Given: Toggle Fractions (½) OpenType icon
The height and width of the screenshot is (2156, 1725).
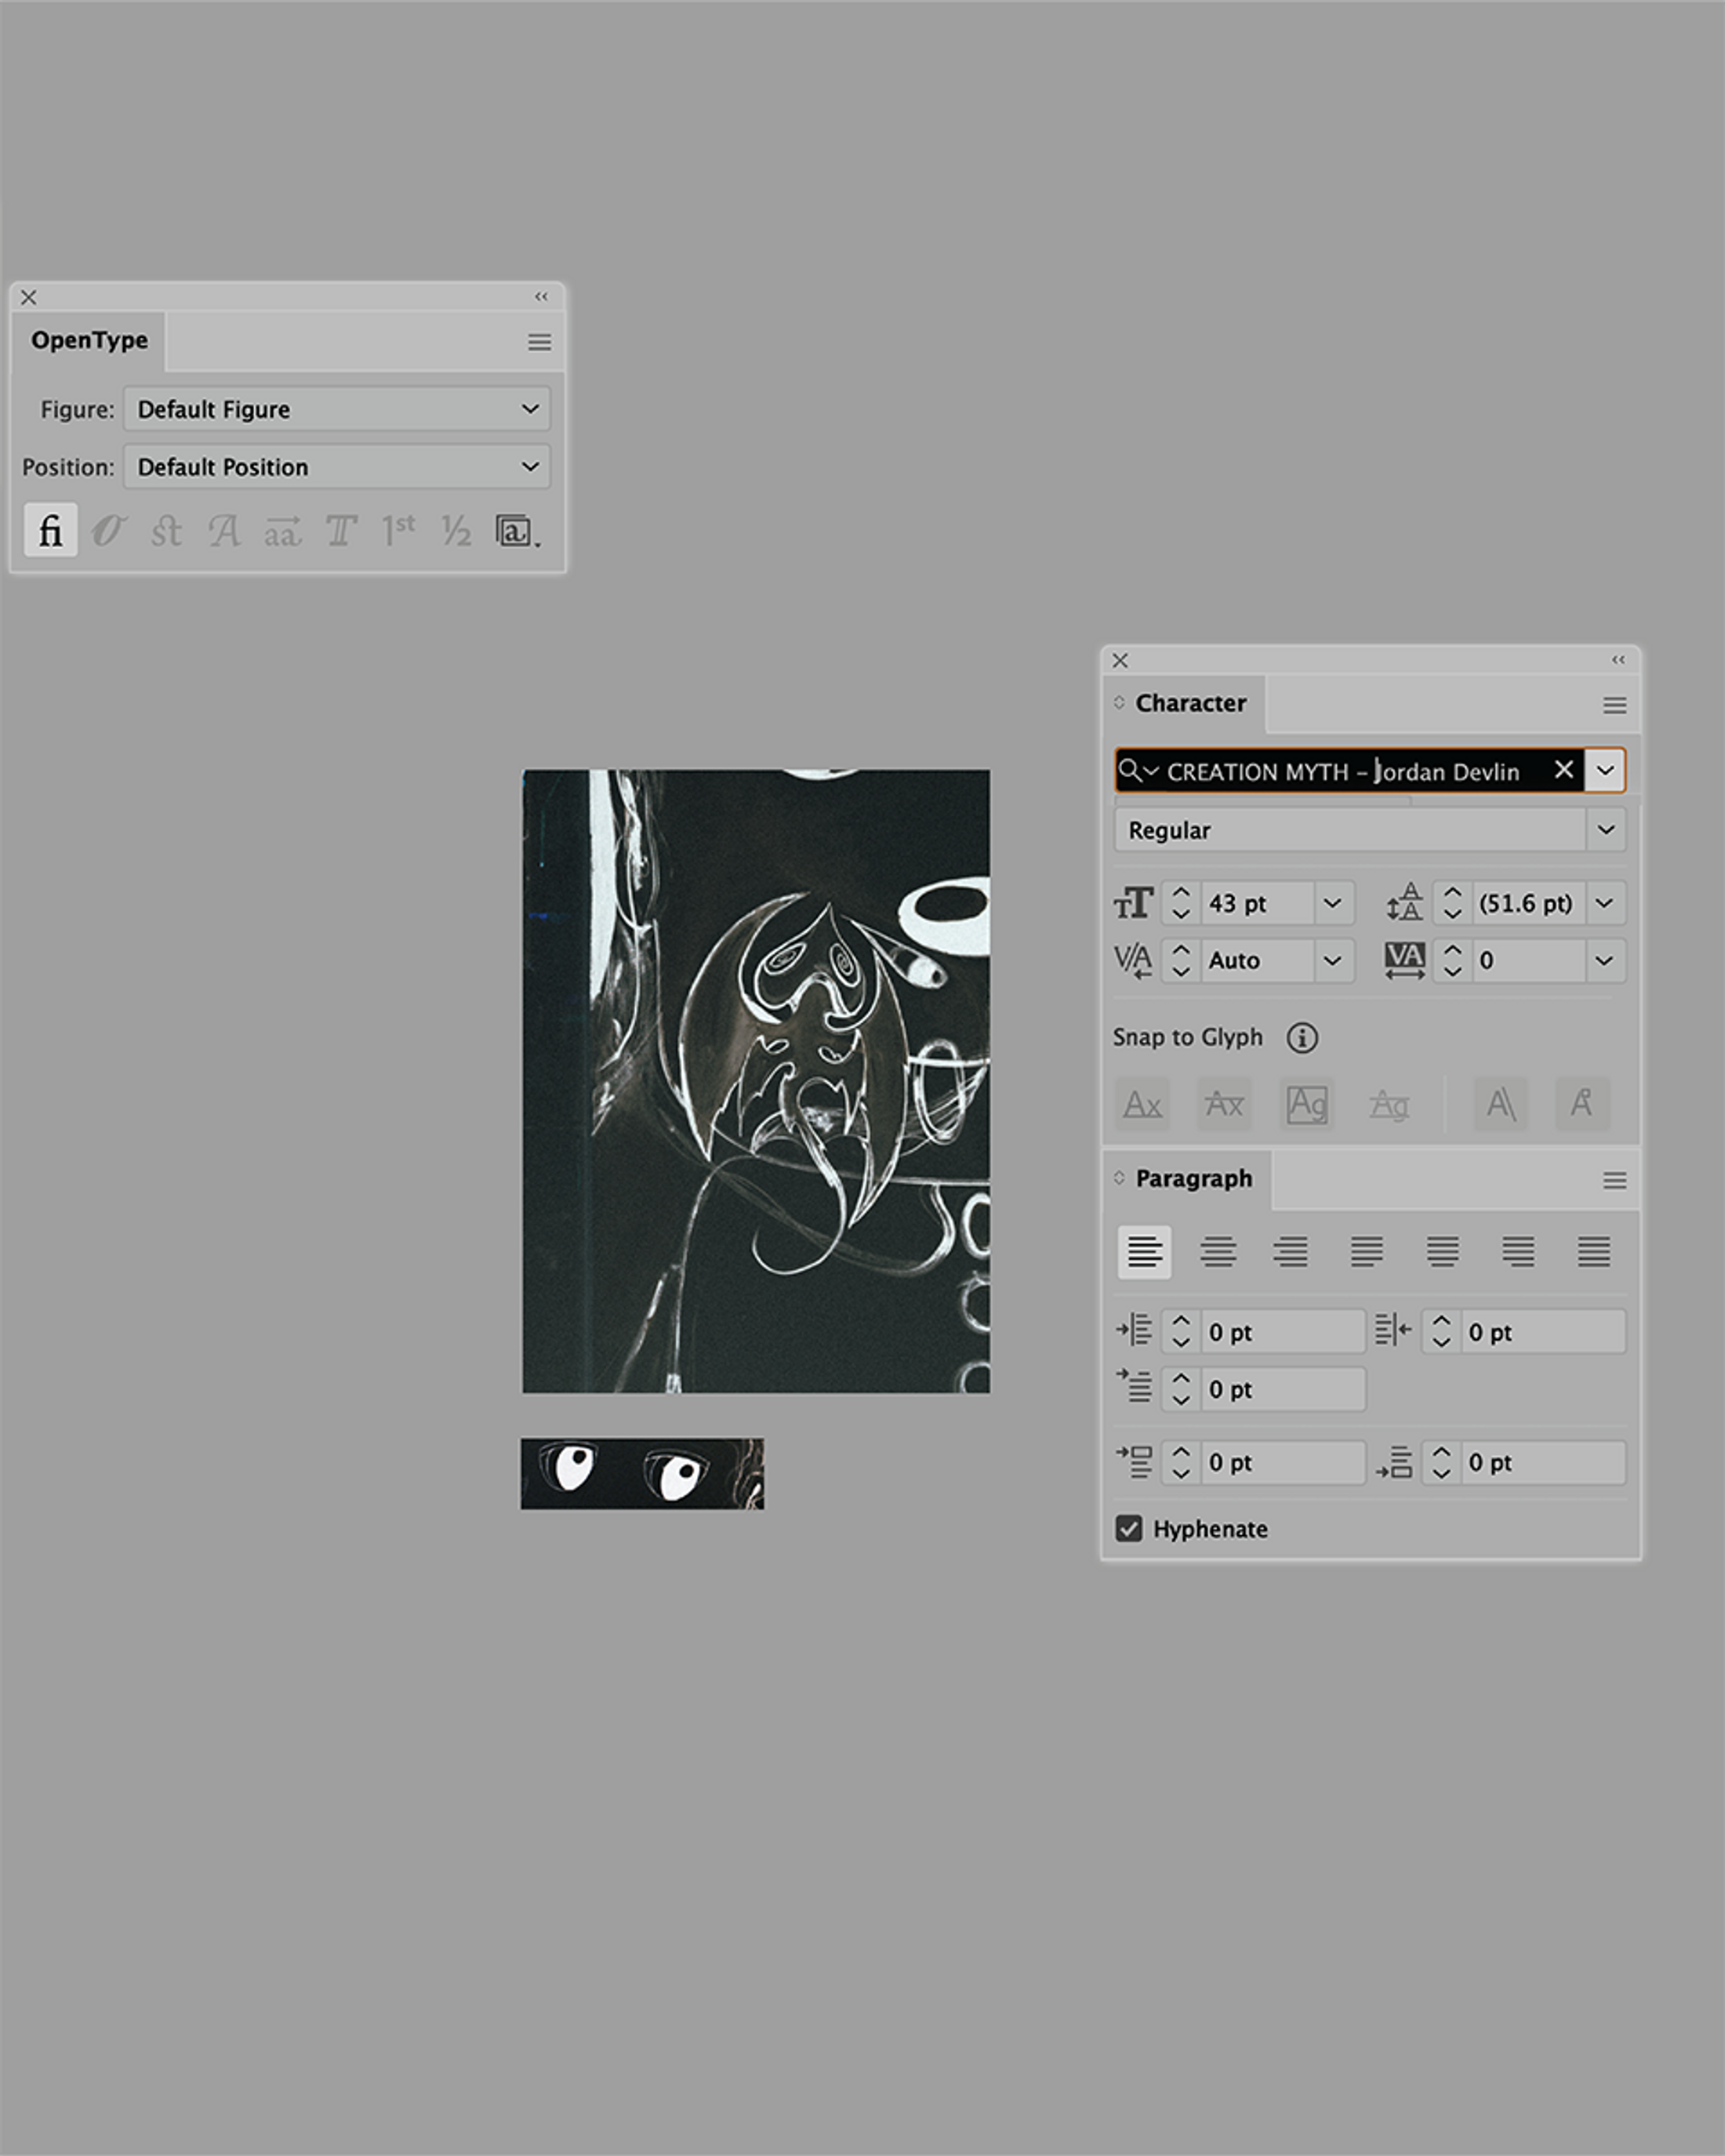Looking at the screenshot, I should (456, 530).
